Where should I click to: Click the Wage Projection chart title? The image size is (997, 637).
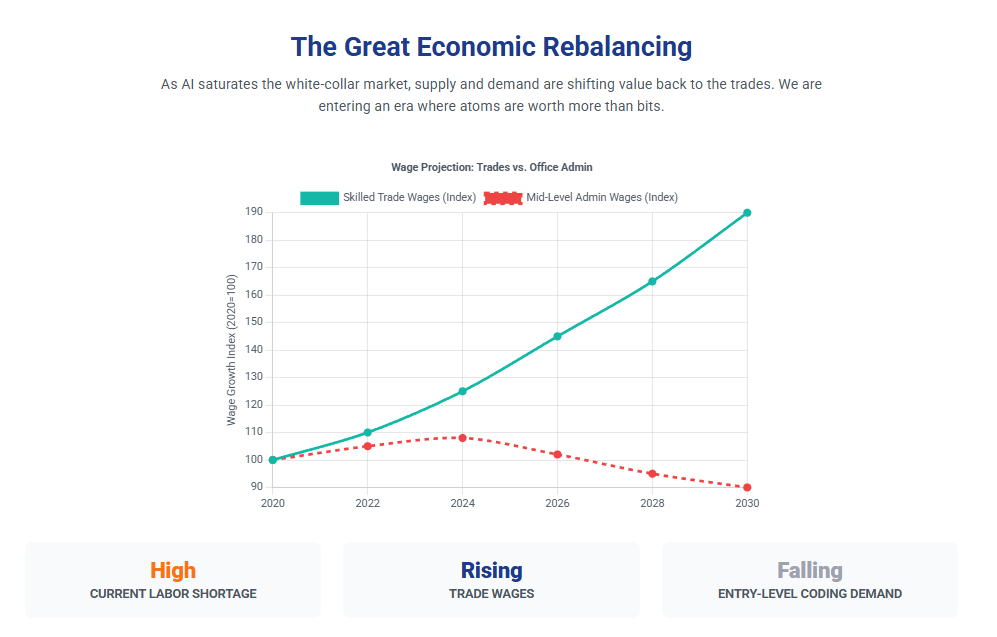[491, 167]
